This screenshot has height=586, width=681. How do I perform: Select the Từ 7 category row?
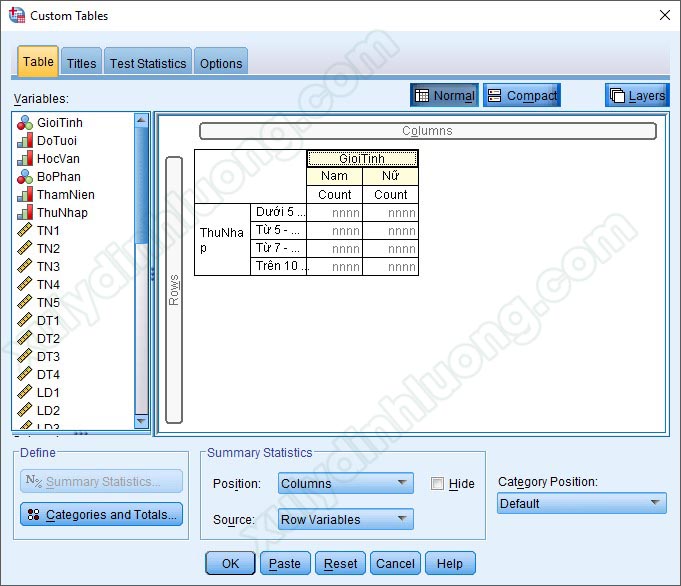tap(278, 248)
